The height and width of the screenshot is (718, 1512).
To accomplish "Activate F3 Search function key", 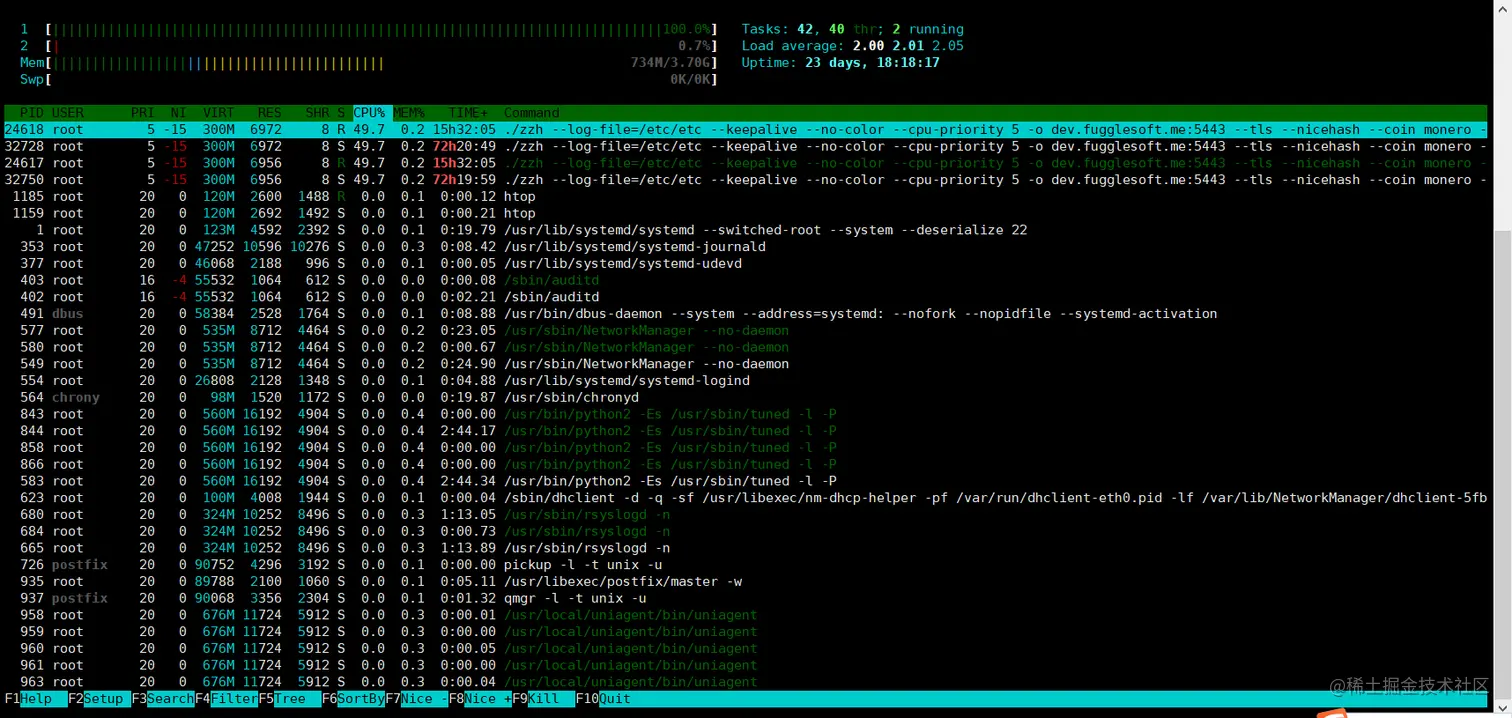I will click(162, 699).
